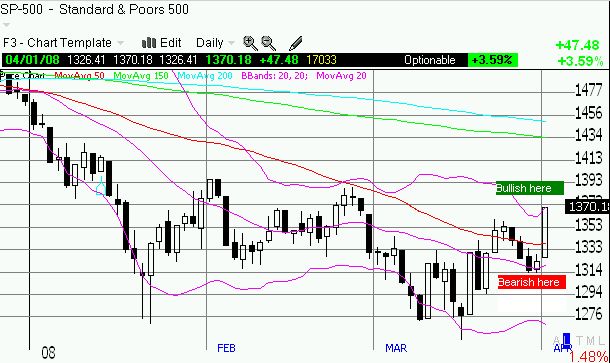The width and height of the screenshot is (610, 363).
Task: Click the blue scale icon near APR
Action: [566, 340]
